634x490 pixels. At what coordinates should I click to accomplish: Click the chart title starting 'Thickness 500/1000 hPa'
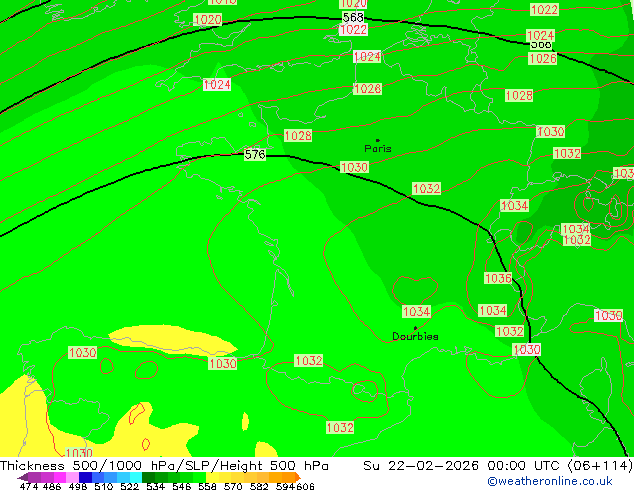pos(164,466)
